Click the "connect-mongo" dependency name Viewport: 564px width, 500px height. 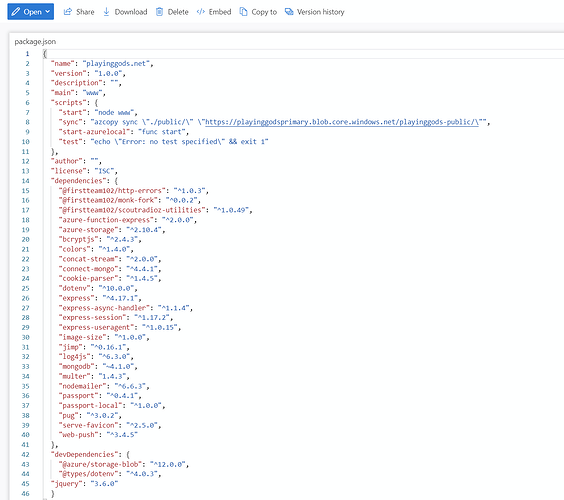pos(88,269)
